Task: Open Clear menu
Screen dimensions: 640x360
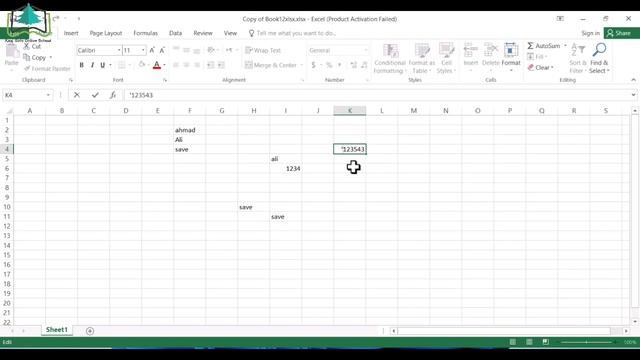Action: point(540,67)
